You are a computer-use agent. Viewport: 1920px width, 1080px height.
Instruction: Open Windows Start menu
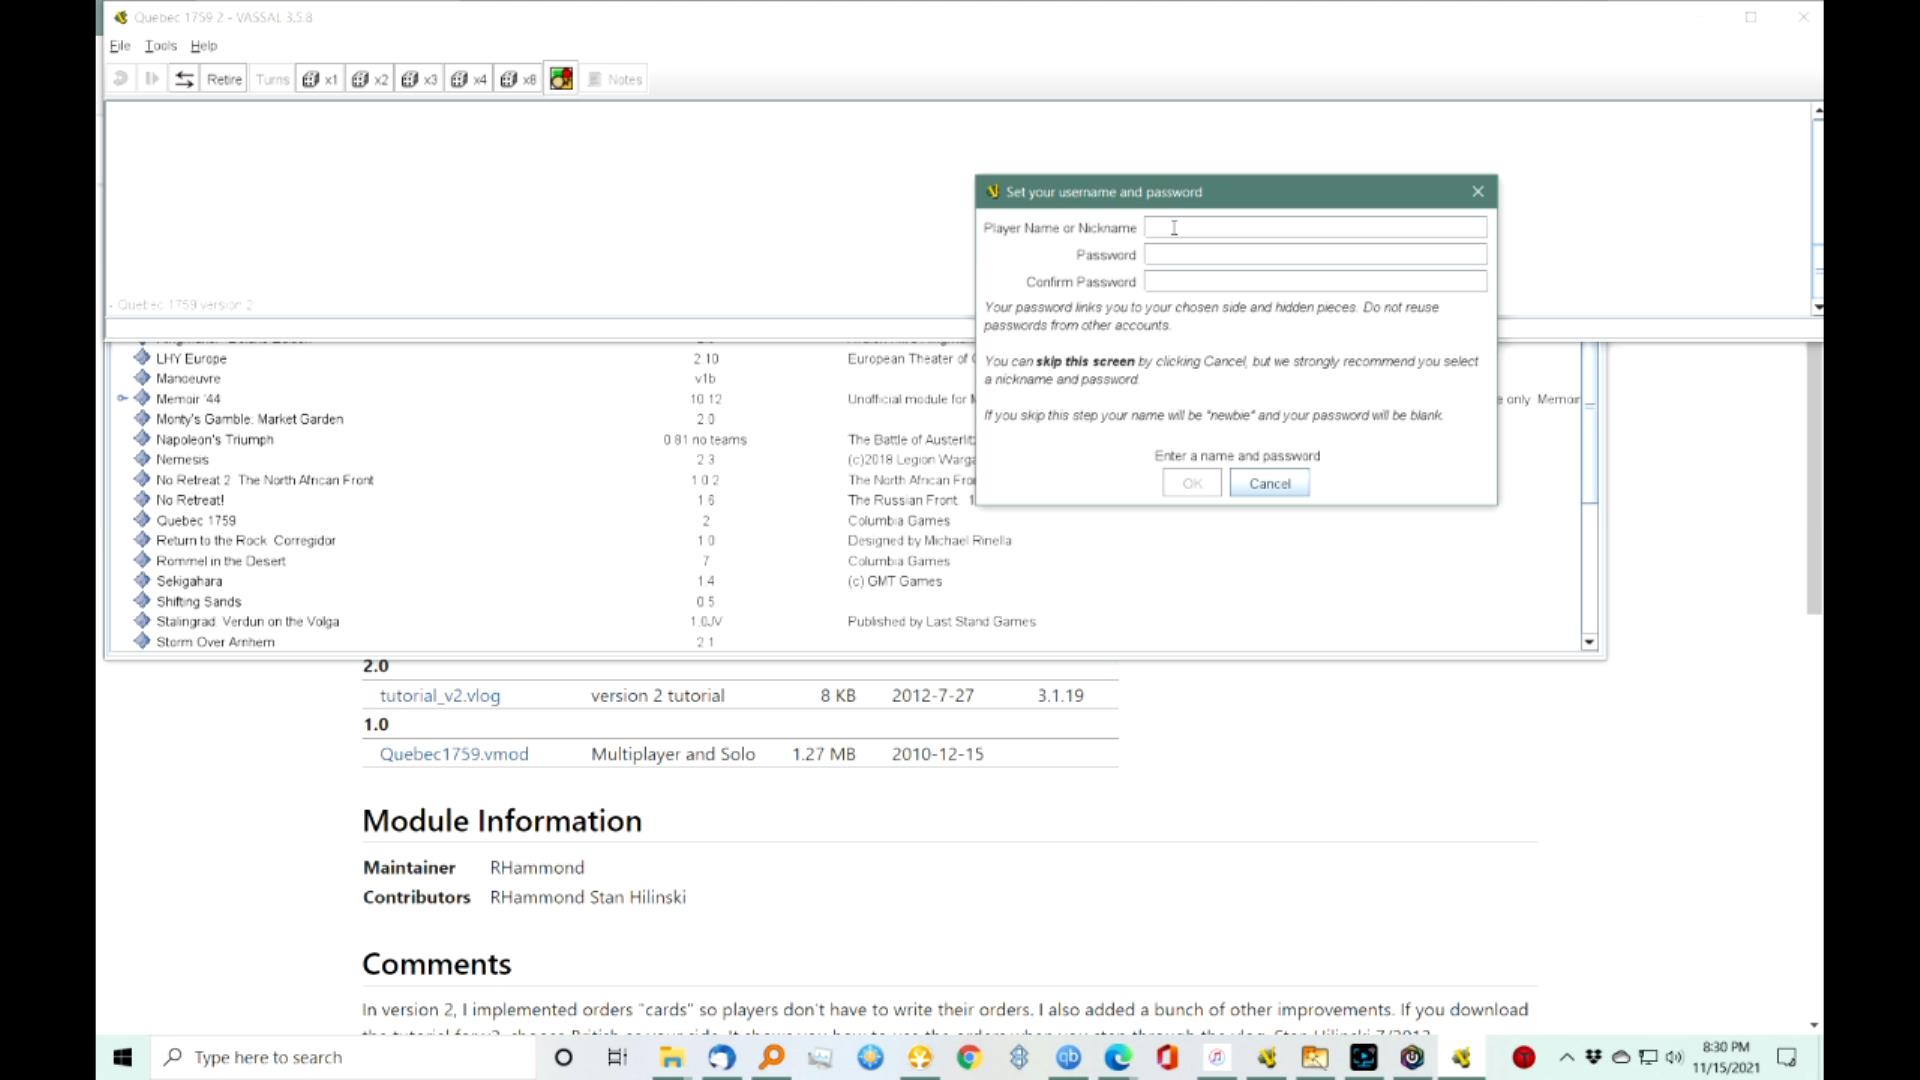pos(123,1057)
